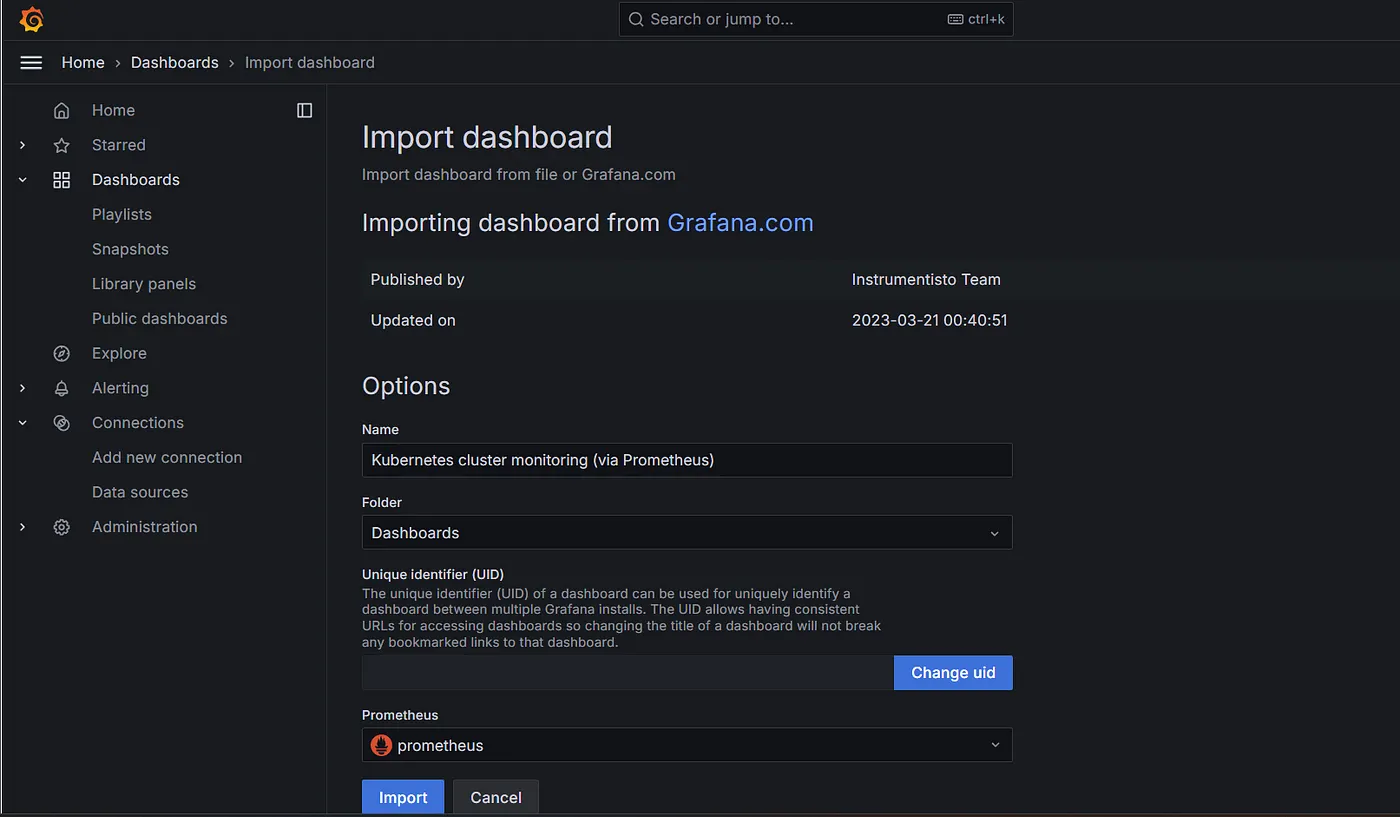Click the Dashboards grid icon
The height and width of the screenshot is (817, 1400).
tap(62, 180)
